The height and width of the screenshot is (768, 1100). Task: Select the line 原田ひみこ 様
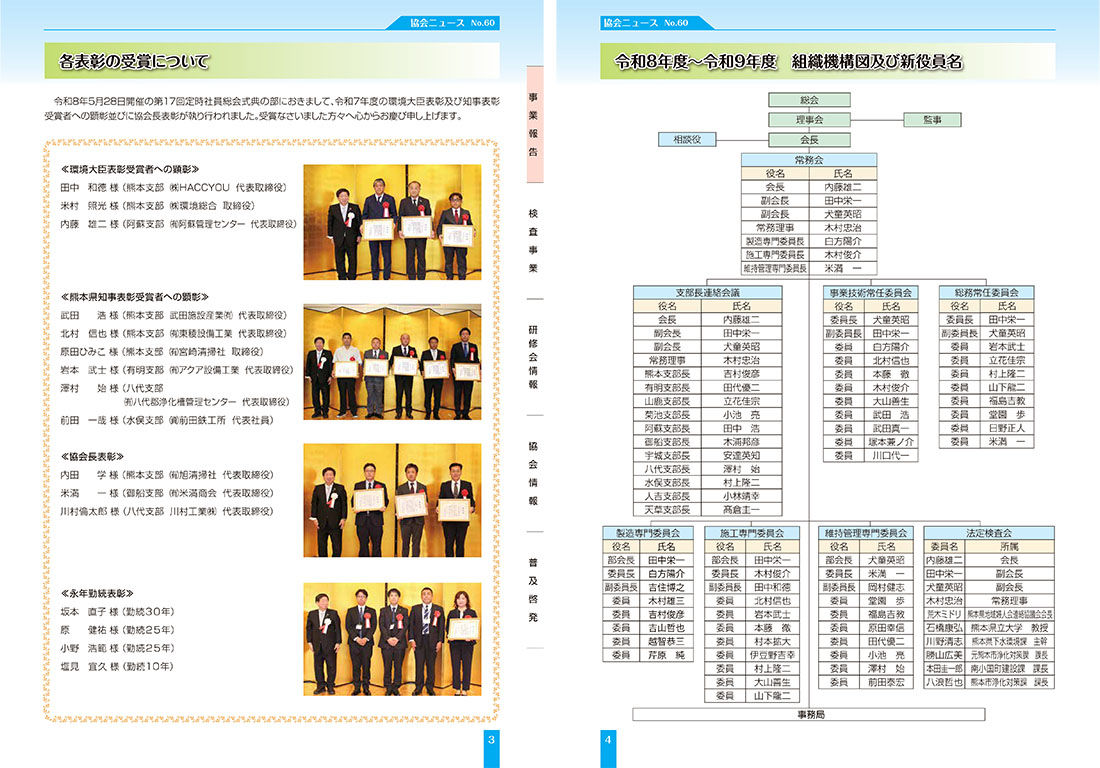162,351
